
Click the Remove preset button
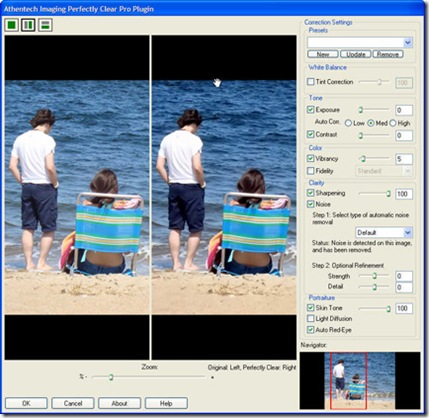(x=388, y=54)
